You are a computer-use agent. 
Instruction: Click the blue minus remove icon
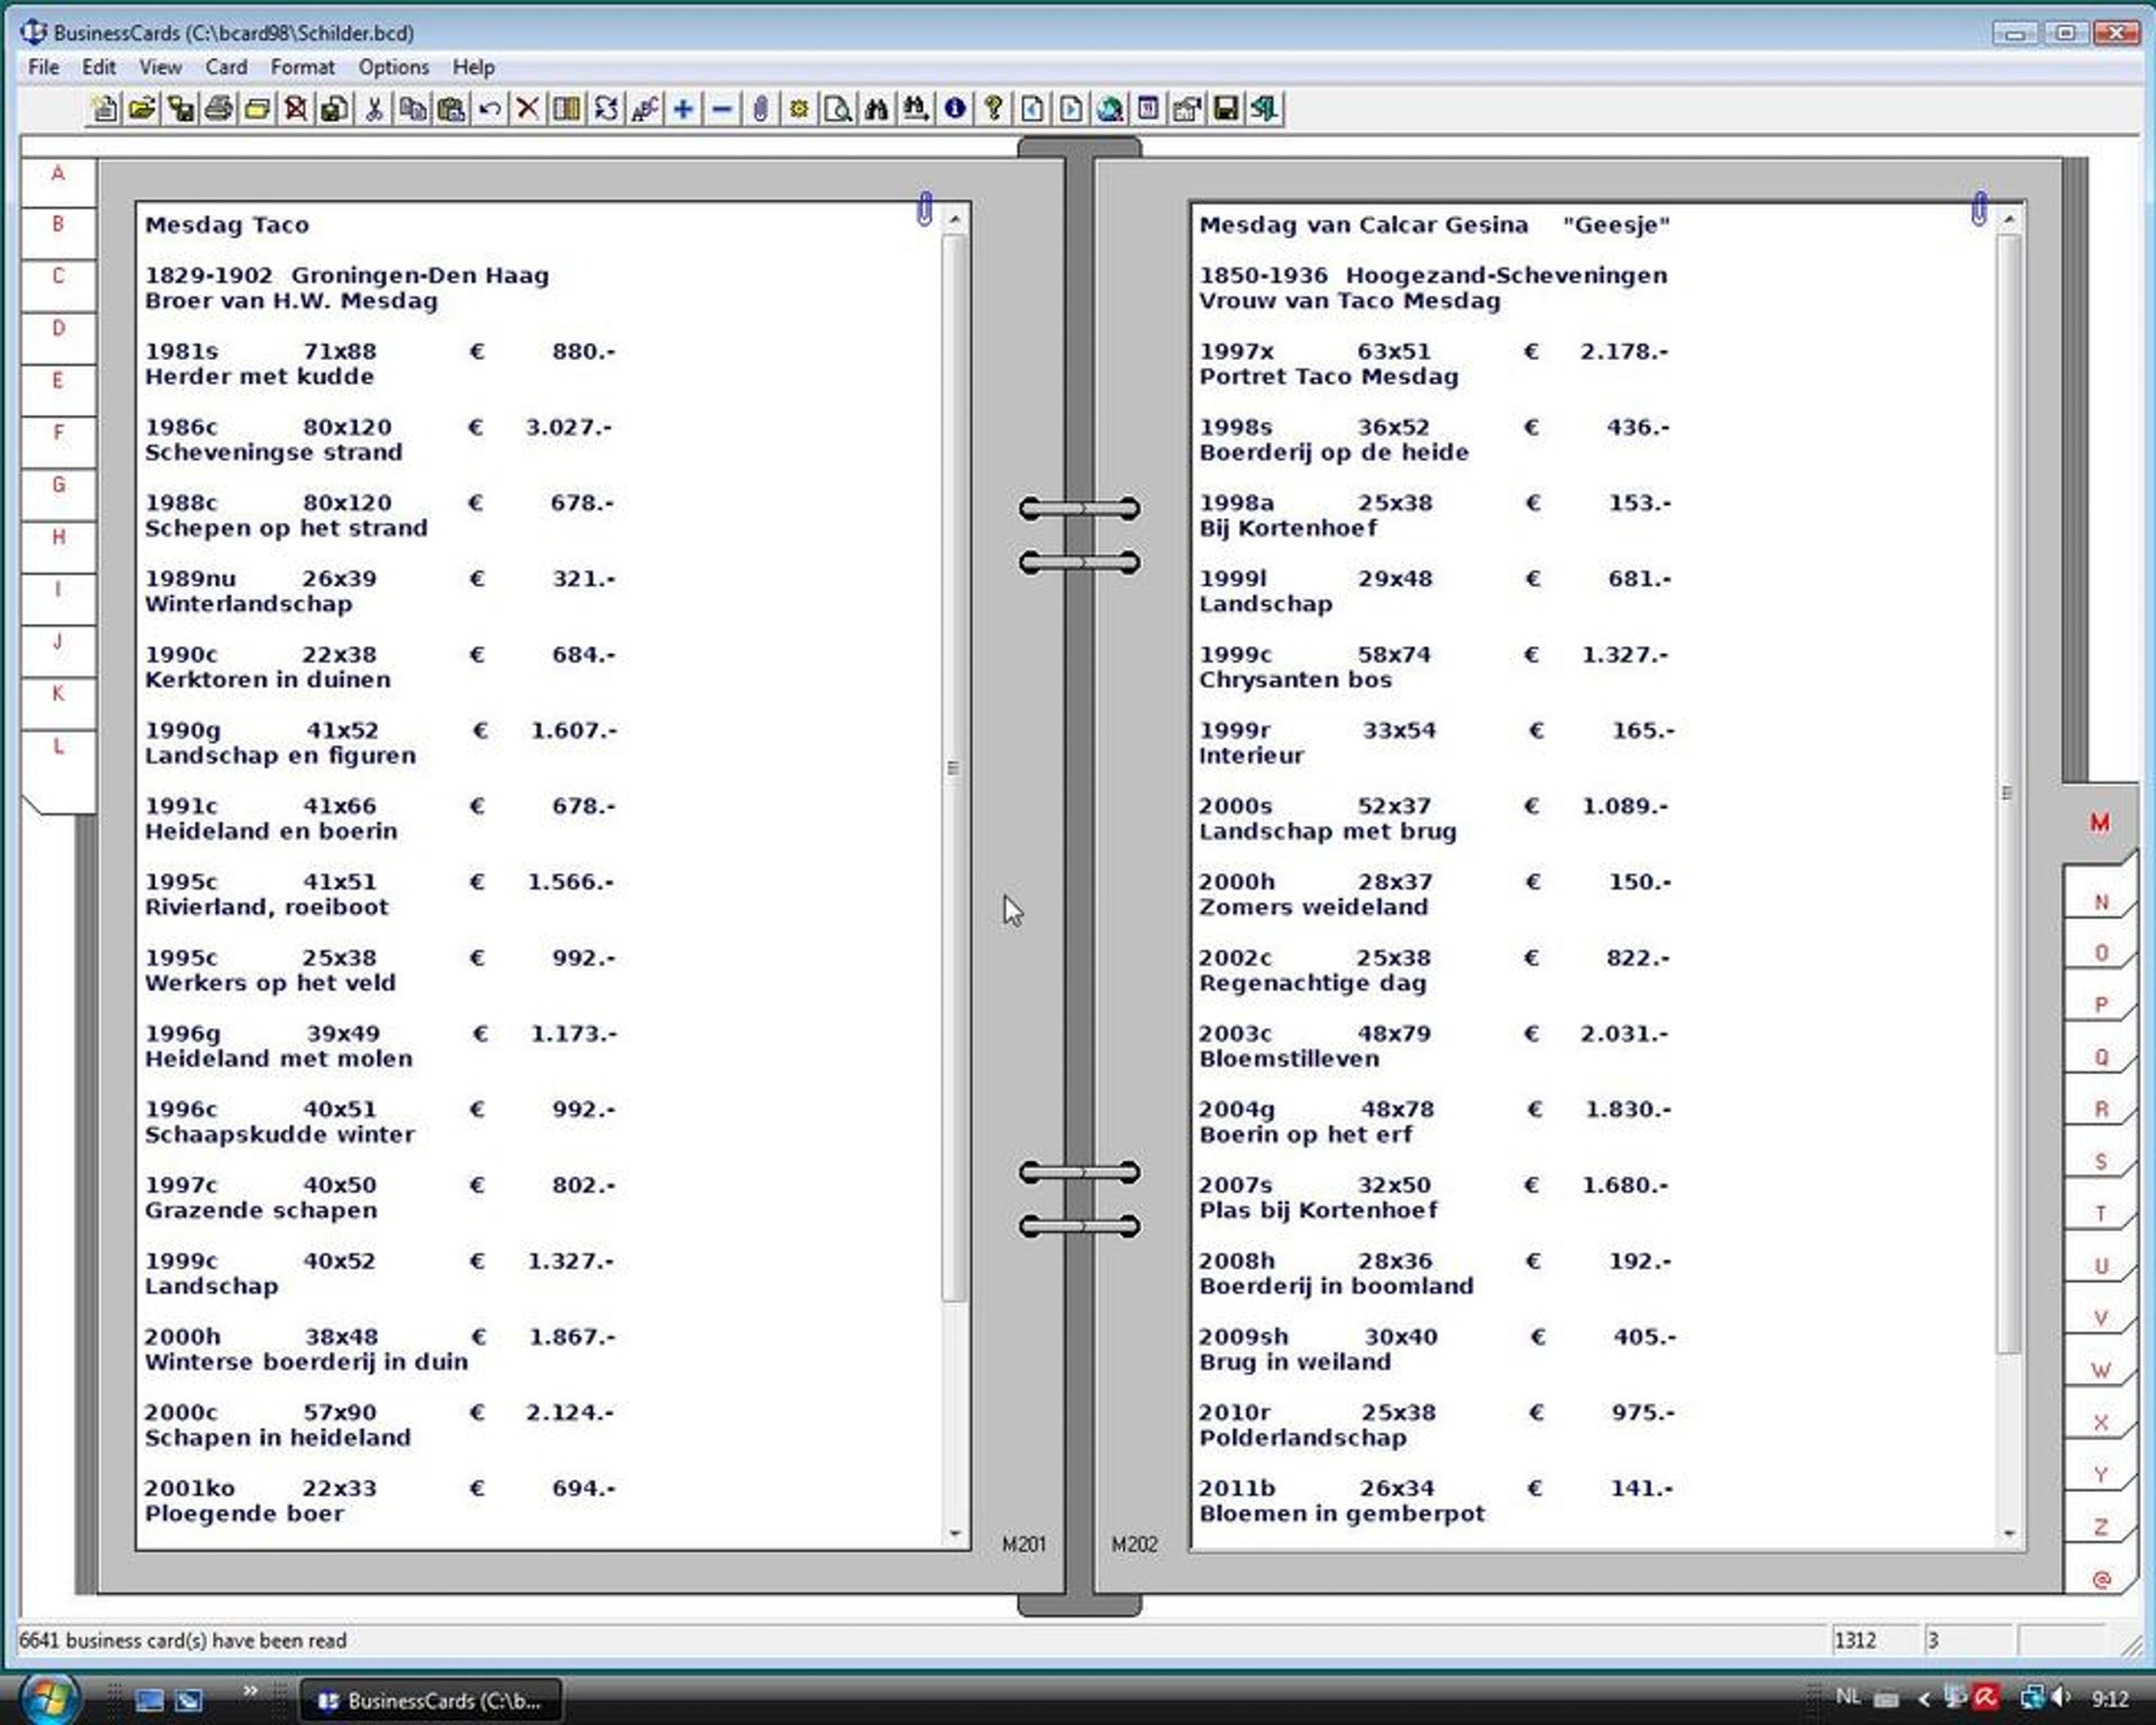point(722,109)
